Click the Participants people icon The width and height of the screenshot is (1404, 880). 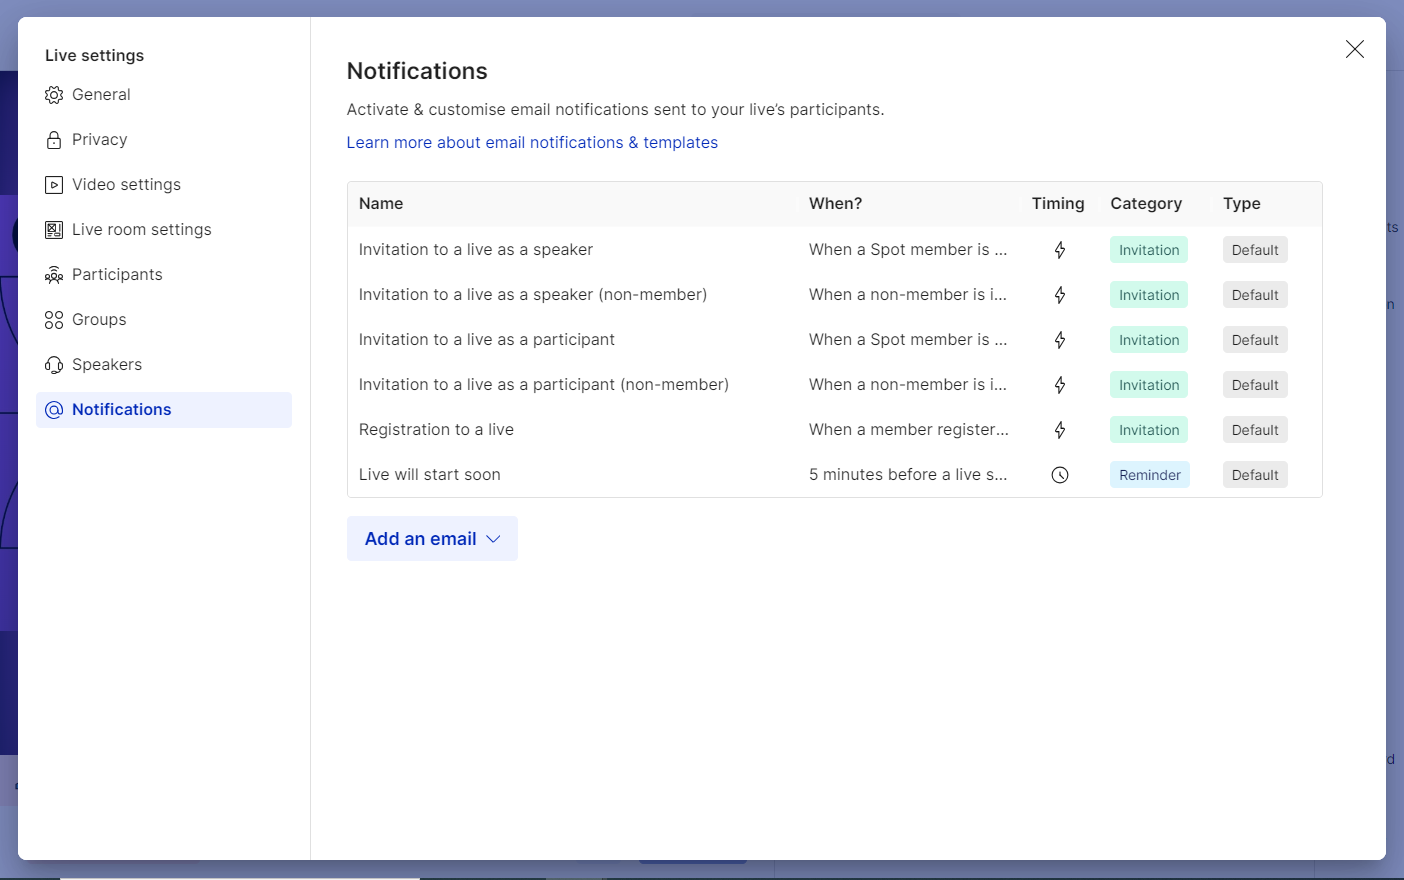pyautogui.click(x=54, y=275)
